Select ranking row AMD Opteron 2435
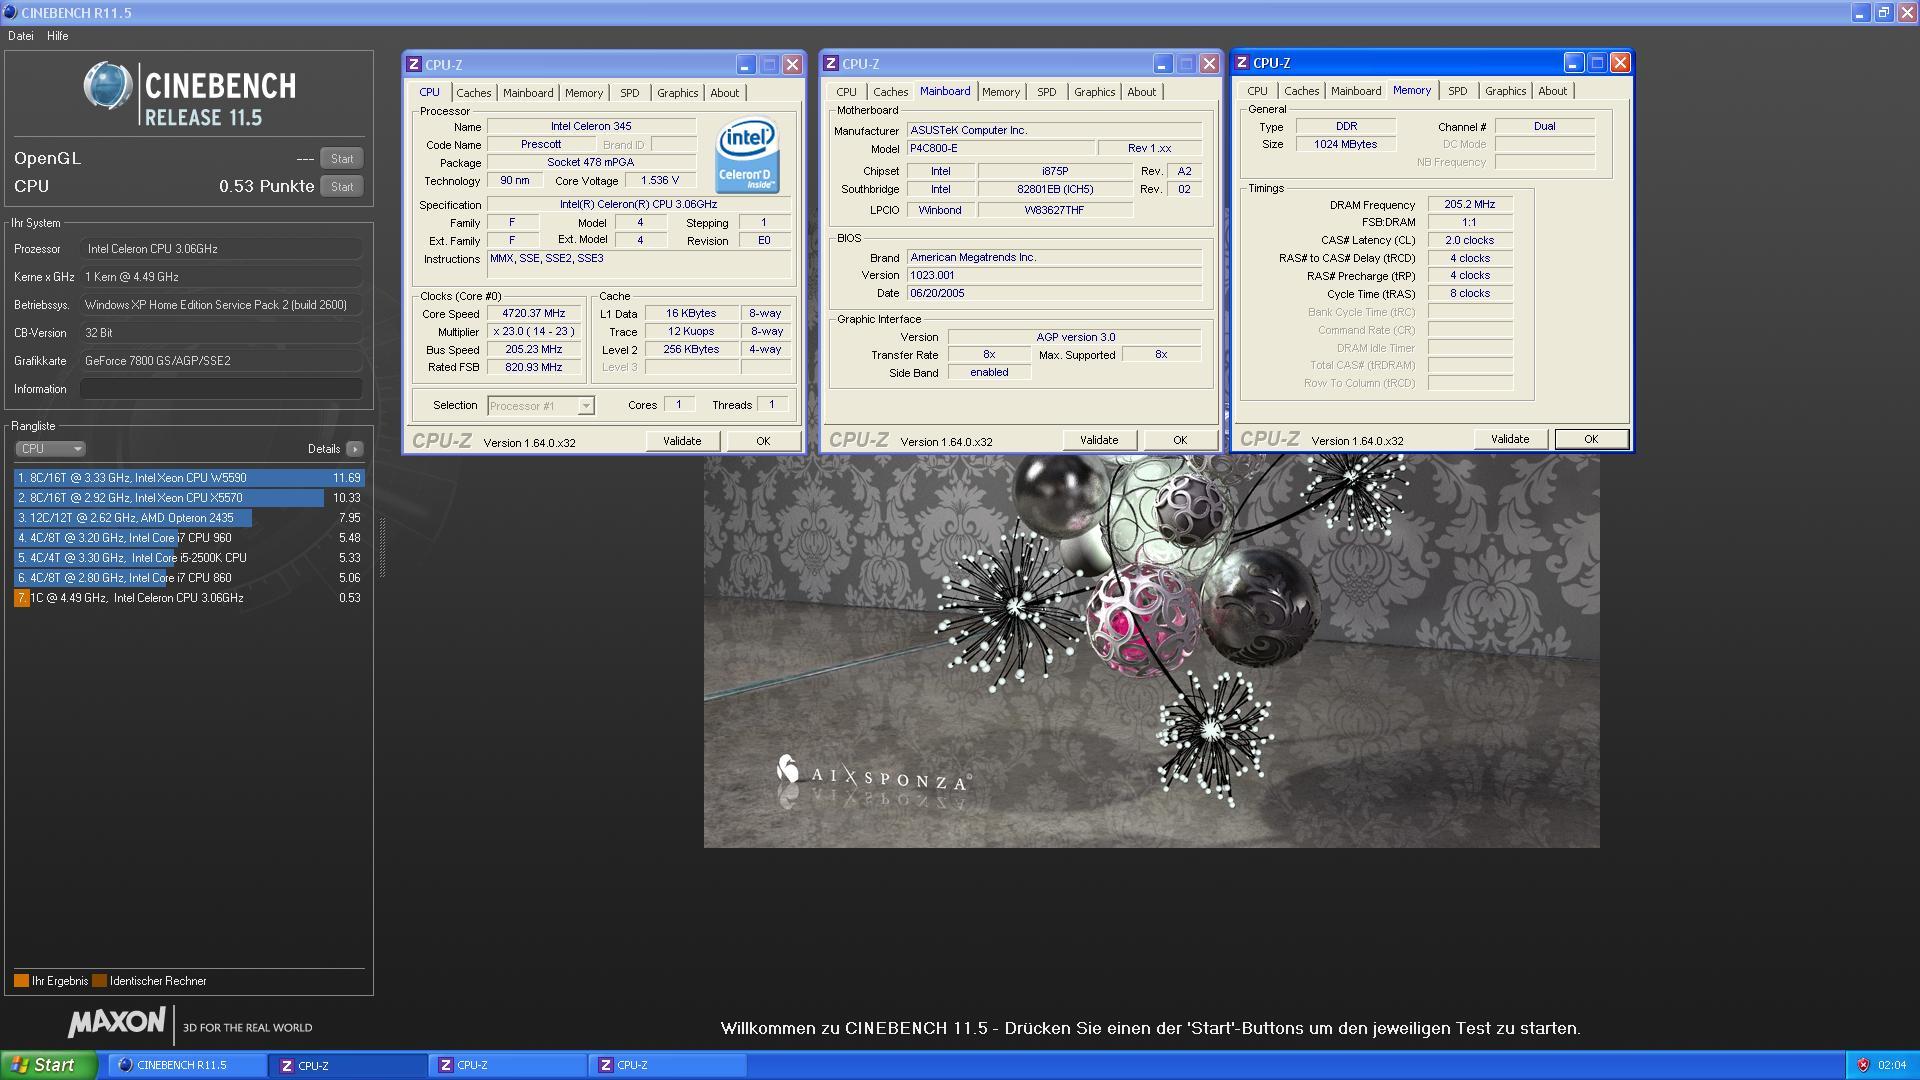Viewport: 1920px width, 1080px height. (189, 518)
